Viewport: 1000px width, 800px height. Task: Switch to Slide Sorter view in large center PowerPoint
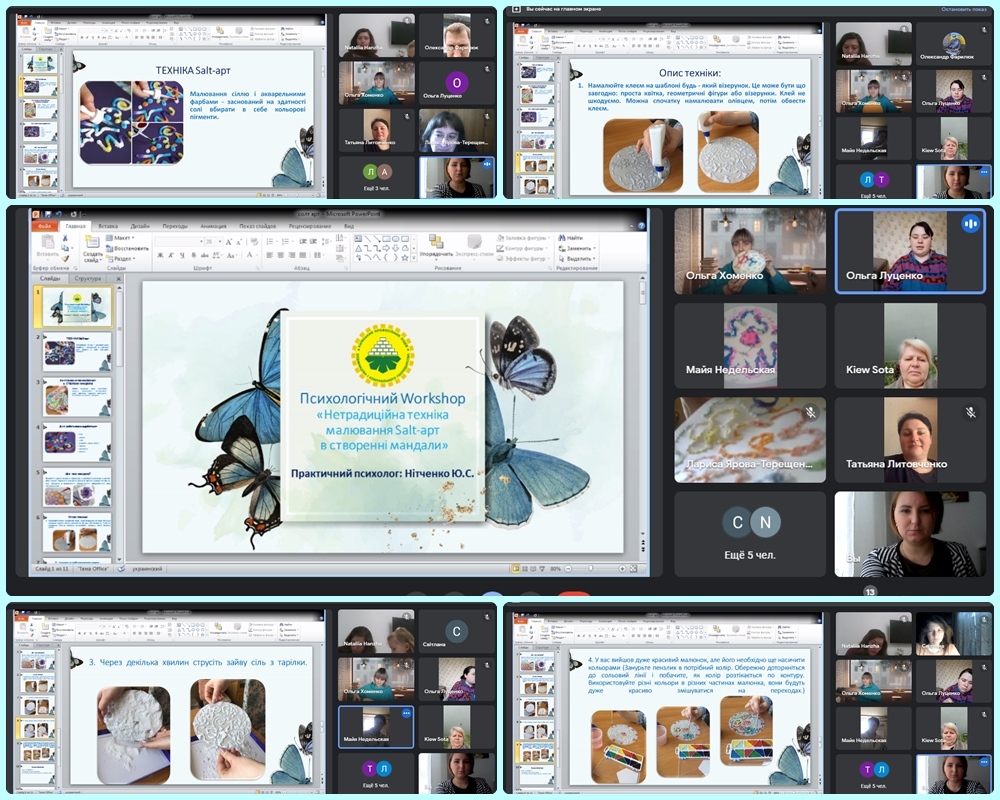pyautogui.click(x=524, y=568)
